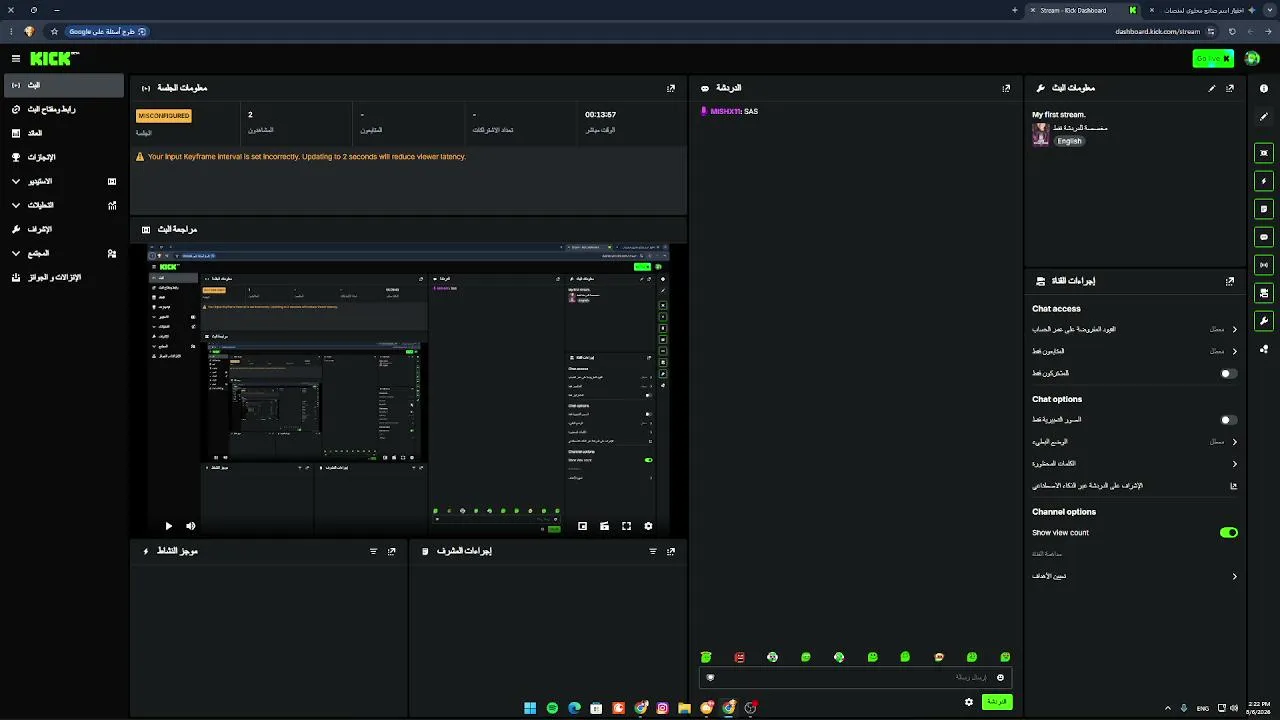This screenshot has width=1280, height=720.
Task: Toggle the الصور التعبيرية فقط switch
Action: click(x=1229, y=420)
